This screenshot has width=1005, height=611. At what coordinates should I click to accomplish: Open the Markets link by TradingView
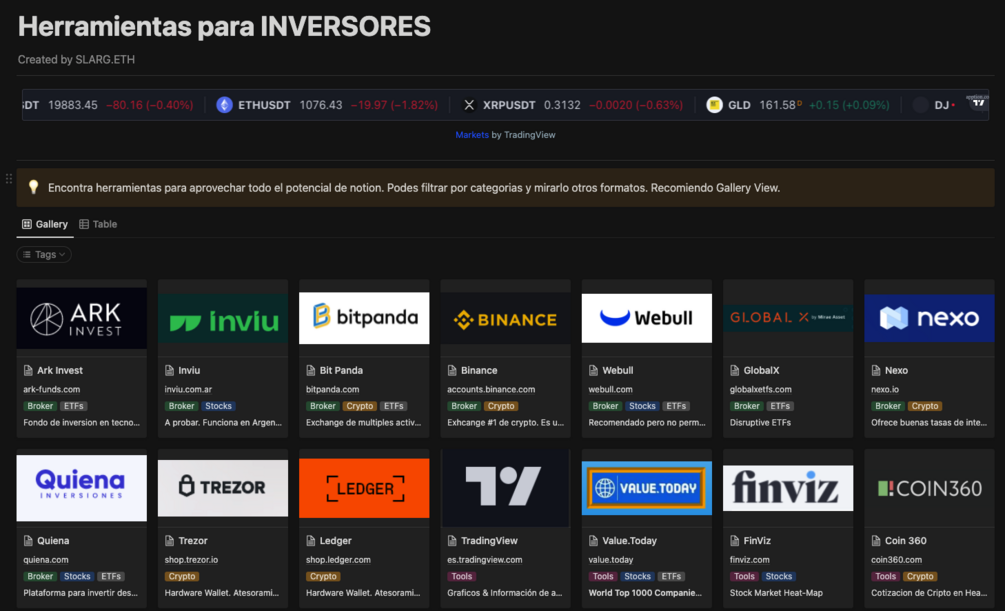pyautogui.click(x=472, y=135)
